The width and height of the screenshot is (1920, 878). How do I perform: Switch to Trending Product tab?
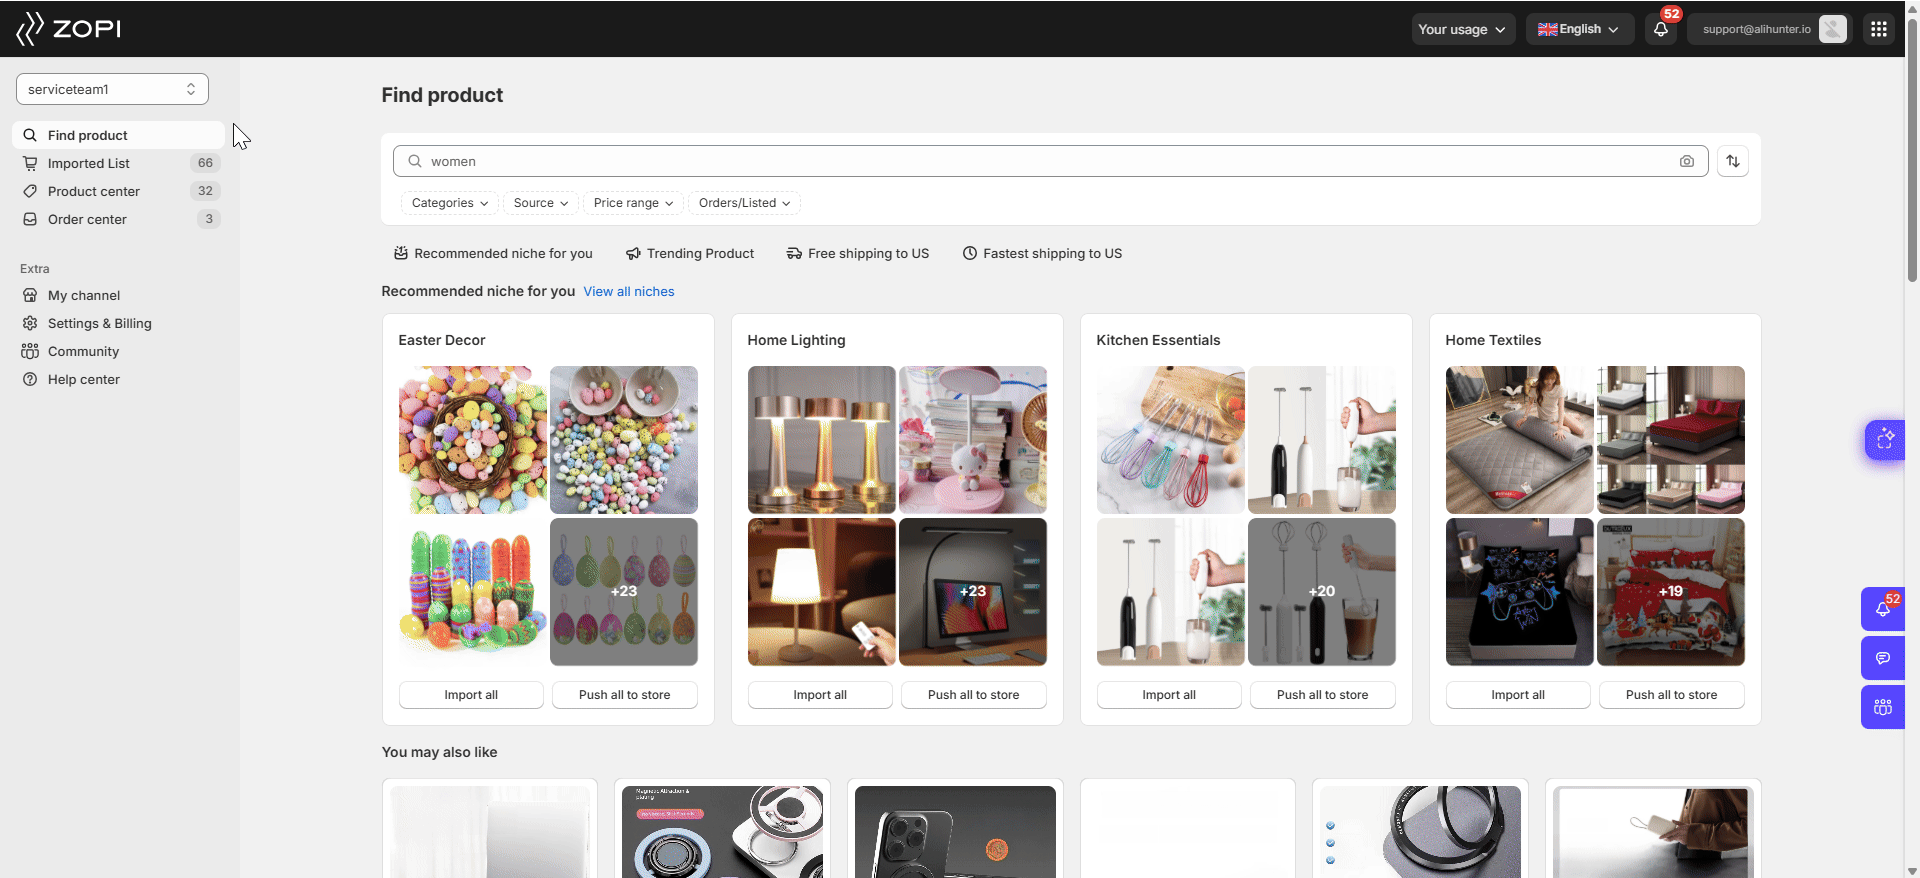tap(690, 253)
